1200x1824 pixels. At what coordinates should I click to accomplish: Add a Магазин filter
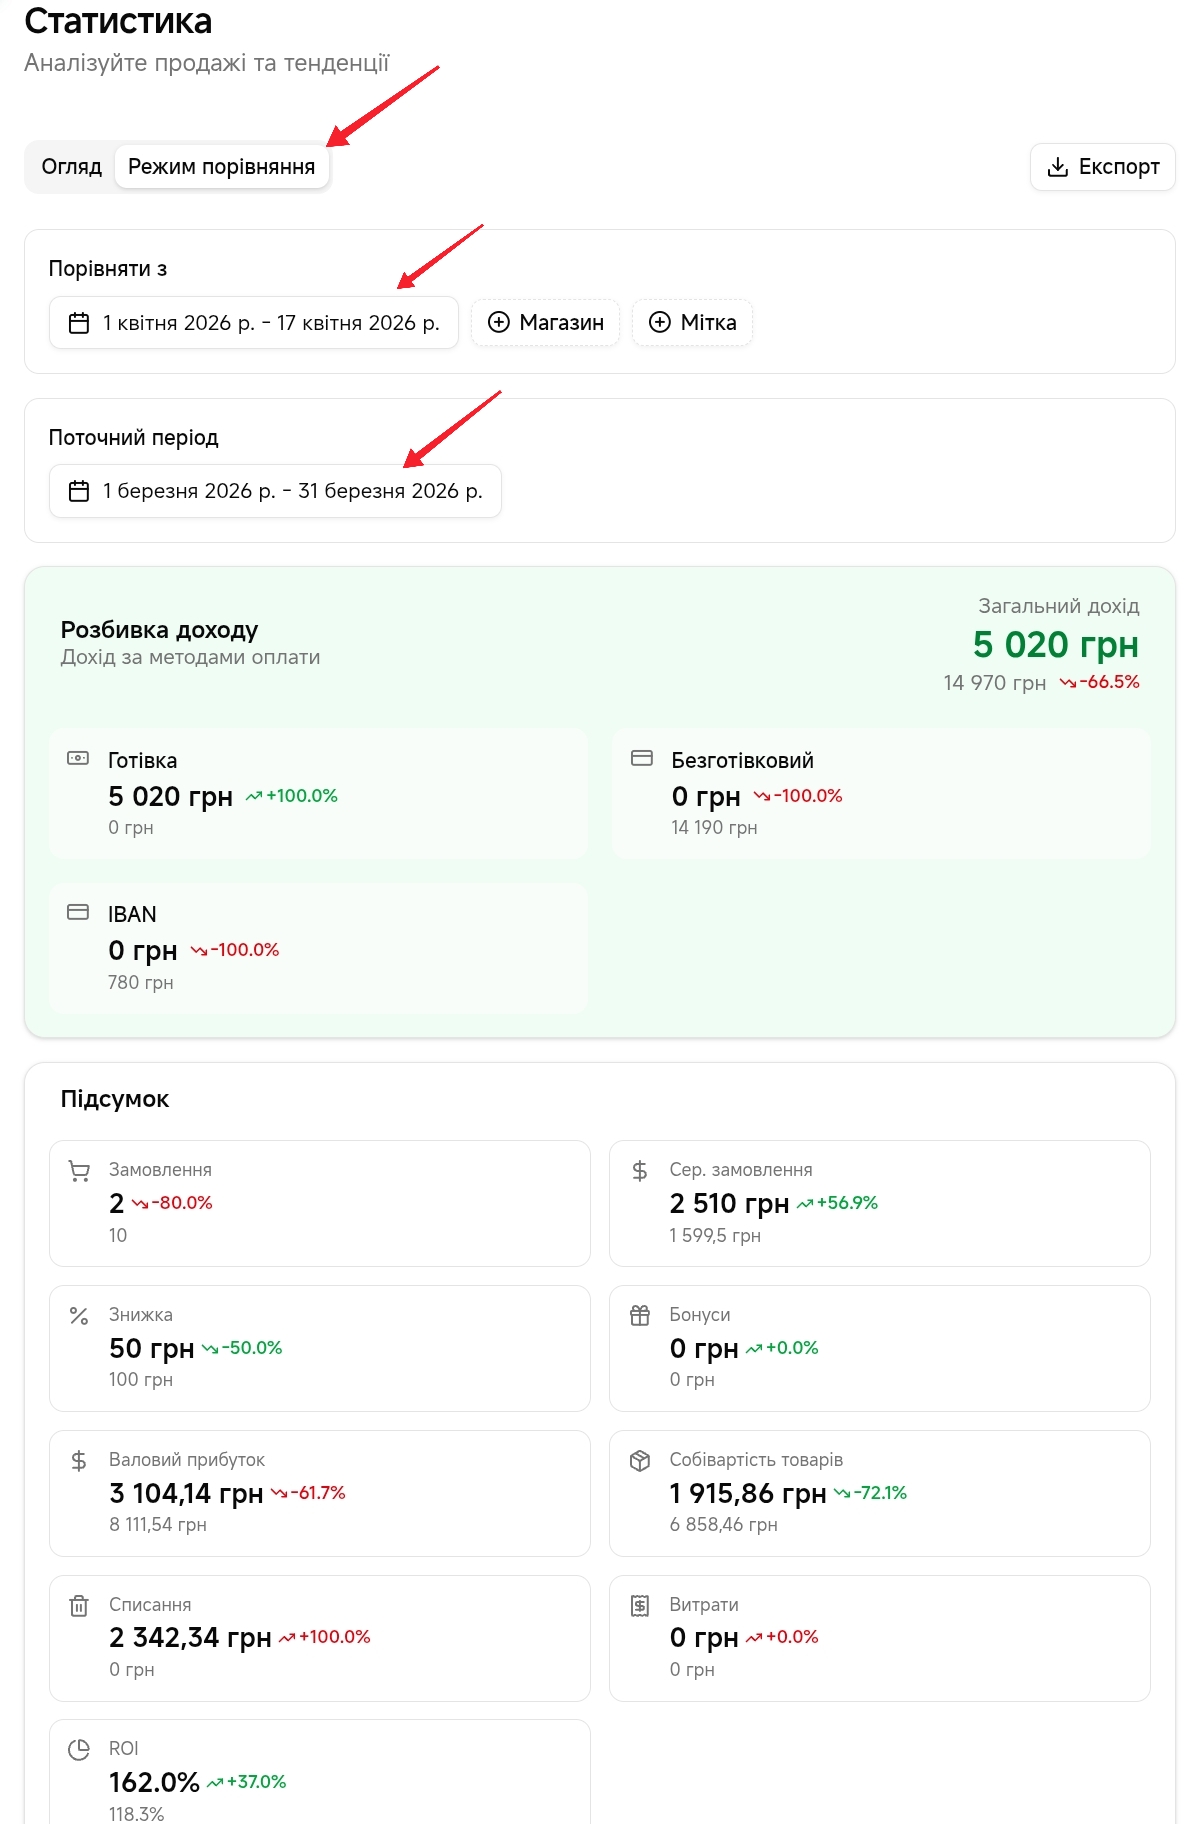click(x=545, y=323)
